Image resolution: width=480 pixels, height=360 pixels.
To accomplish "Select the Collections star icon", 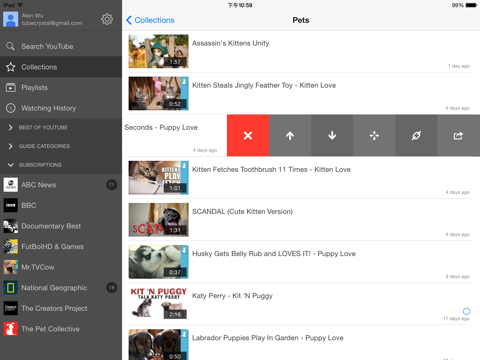I will 10,67.
